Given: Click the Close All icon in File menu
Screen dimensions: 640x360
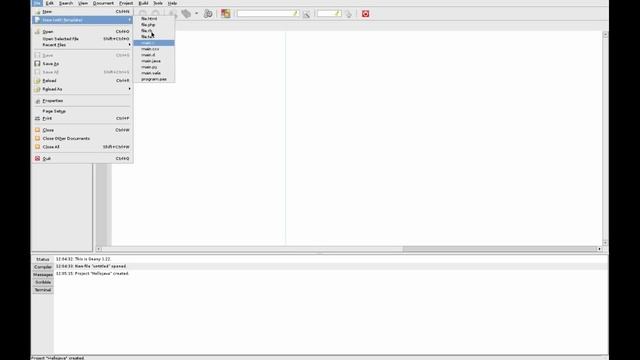Looking at the screenshot, I should 38,147.
